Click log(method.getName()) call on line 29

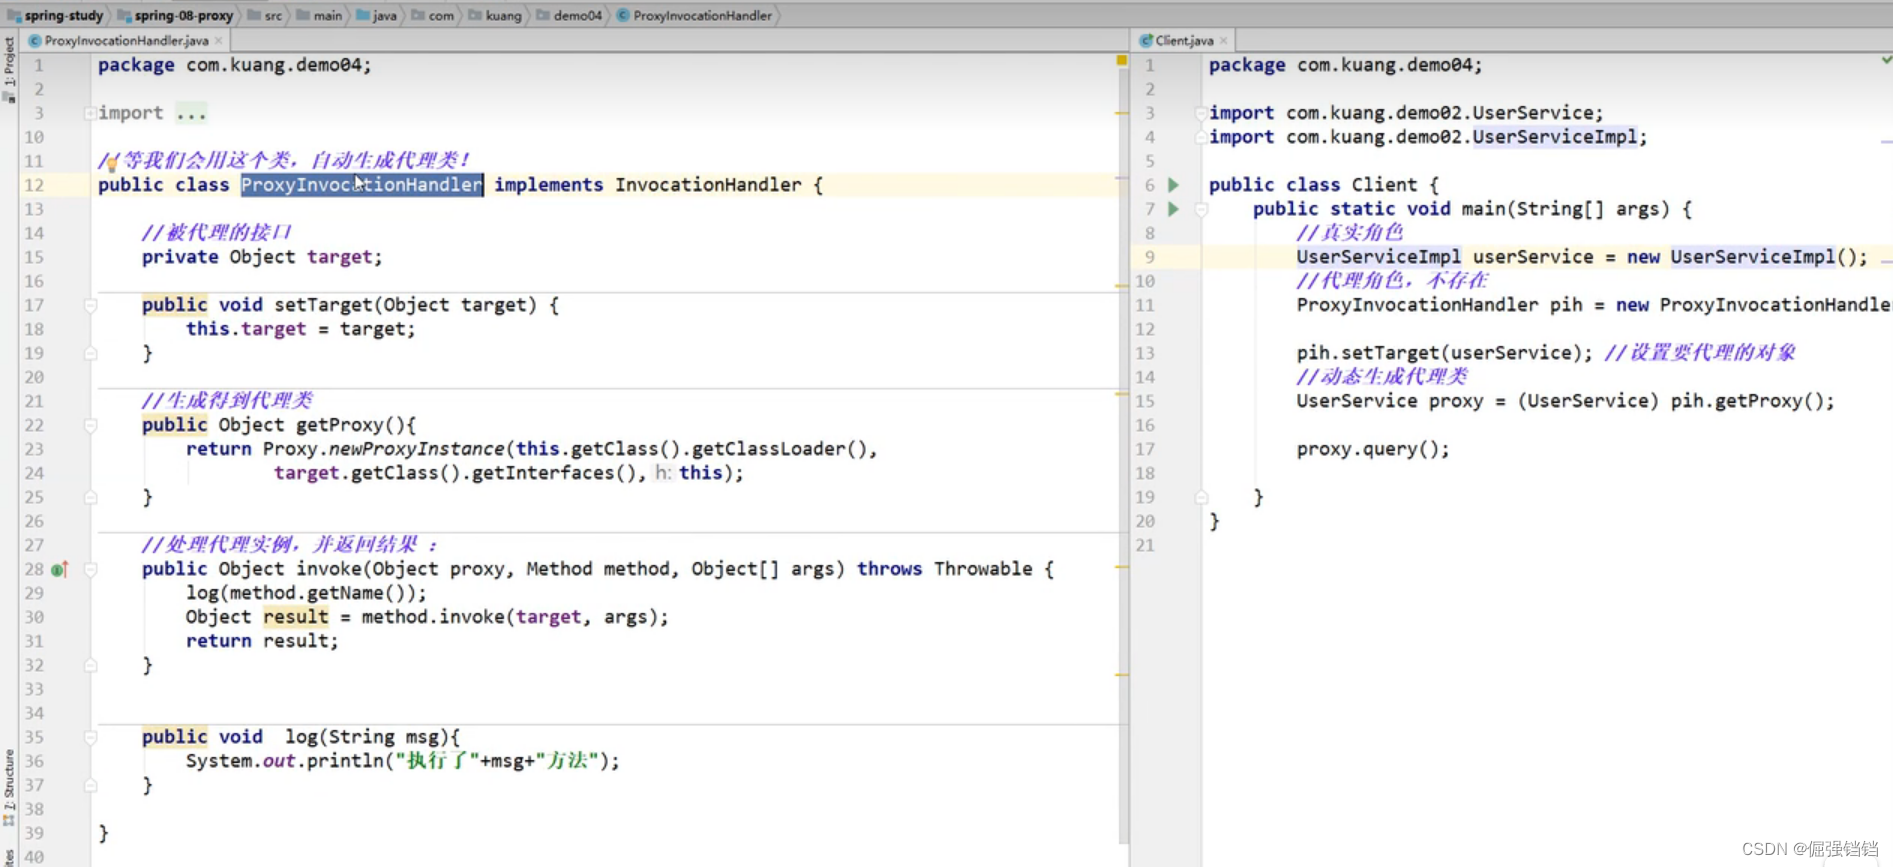(306, 593)
